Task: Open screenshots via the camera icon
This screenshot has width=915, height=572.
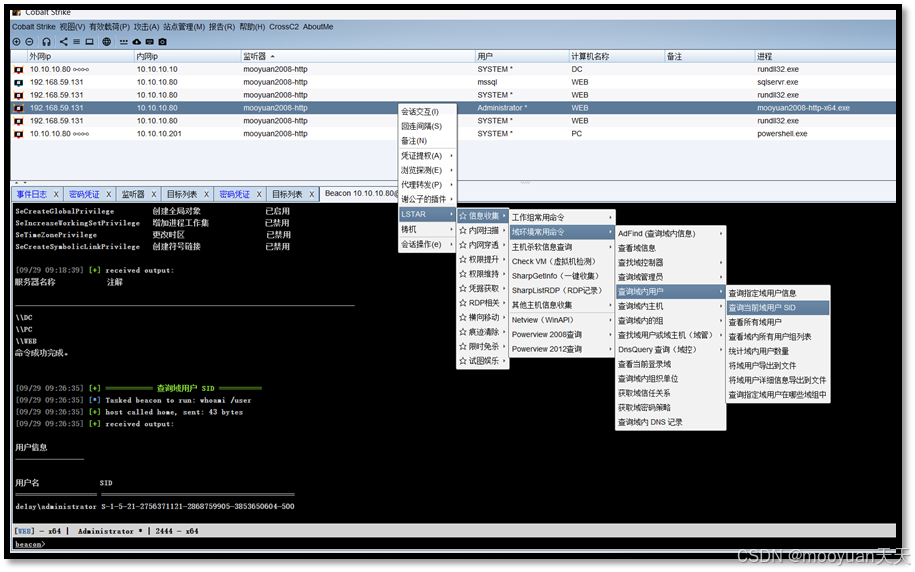Action: (162, 41)
